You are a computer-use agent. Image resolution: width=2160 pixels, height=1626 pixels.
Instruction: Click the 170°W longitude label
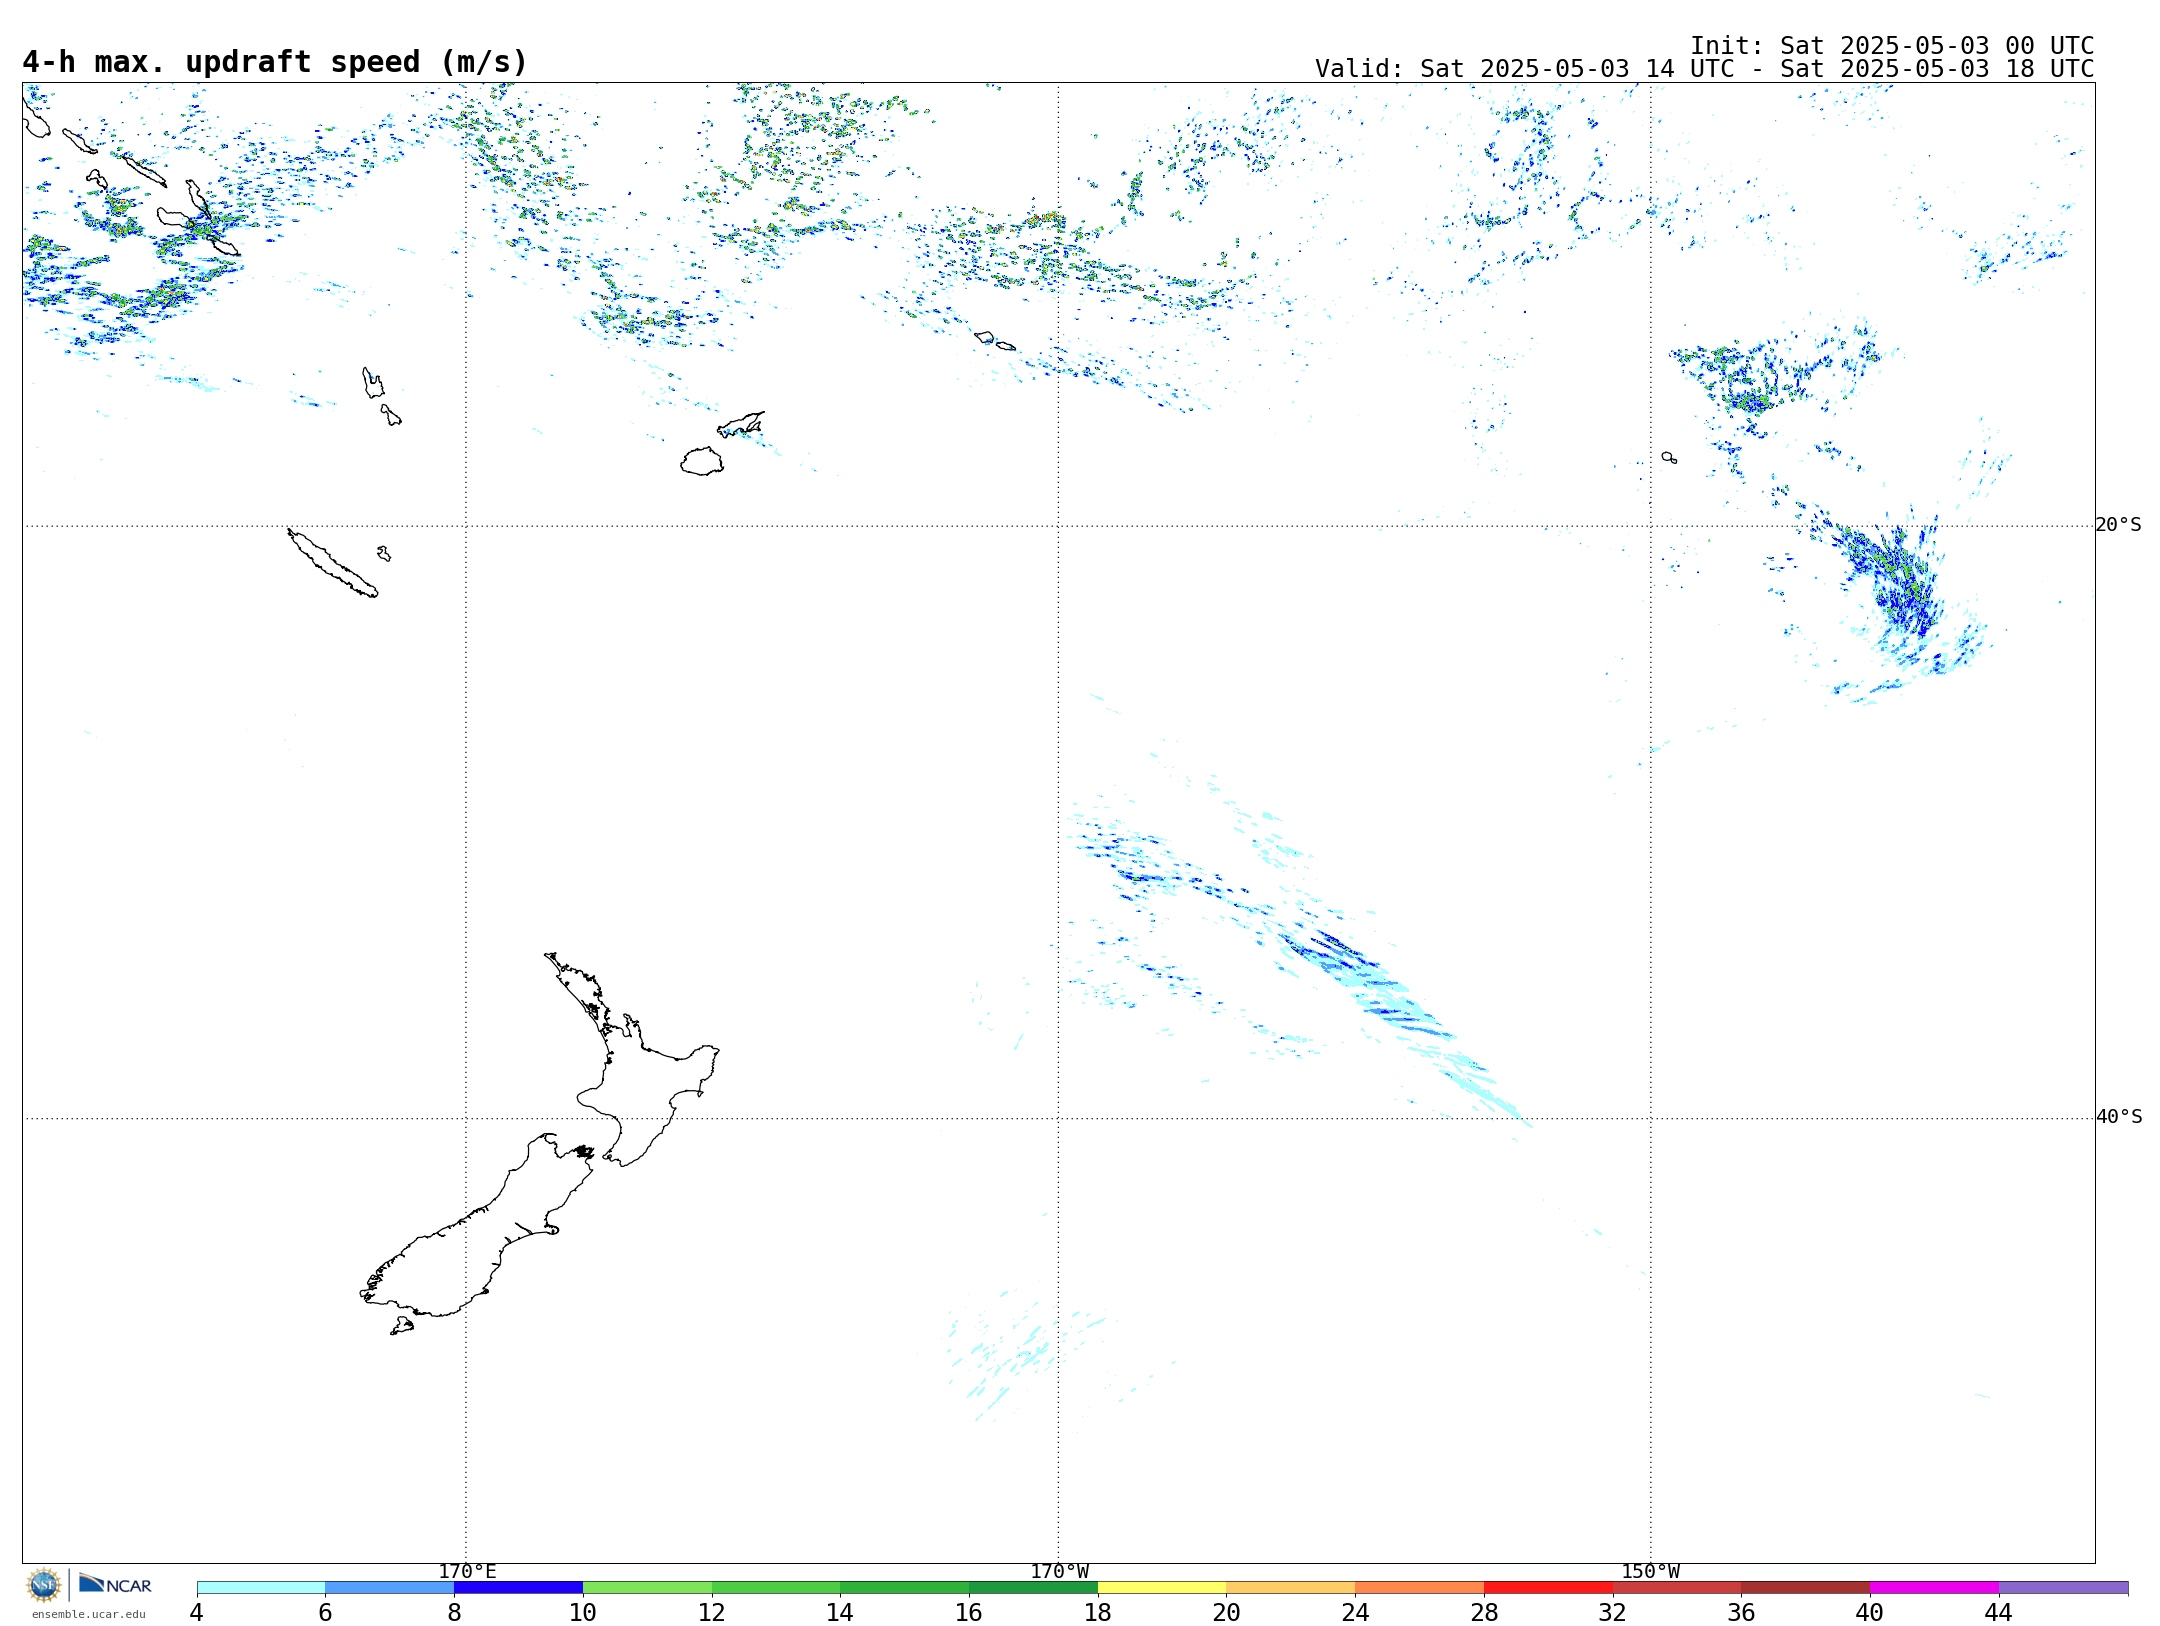click(x=1059, y=1572)
